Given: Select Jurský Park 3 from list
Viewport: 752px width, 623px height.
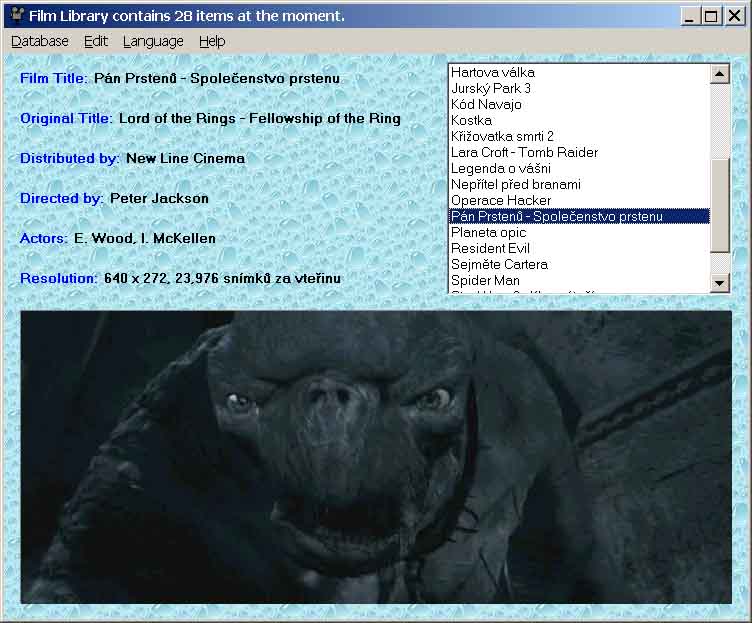Looking at the screenshot, I should pyautogui.click(x=490, y=88).
